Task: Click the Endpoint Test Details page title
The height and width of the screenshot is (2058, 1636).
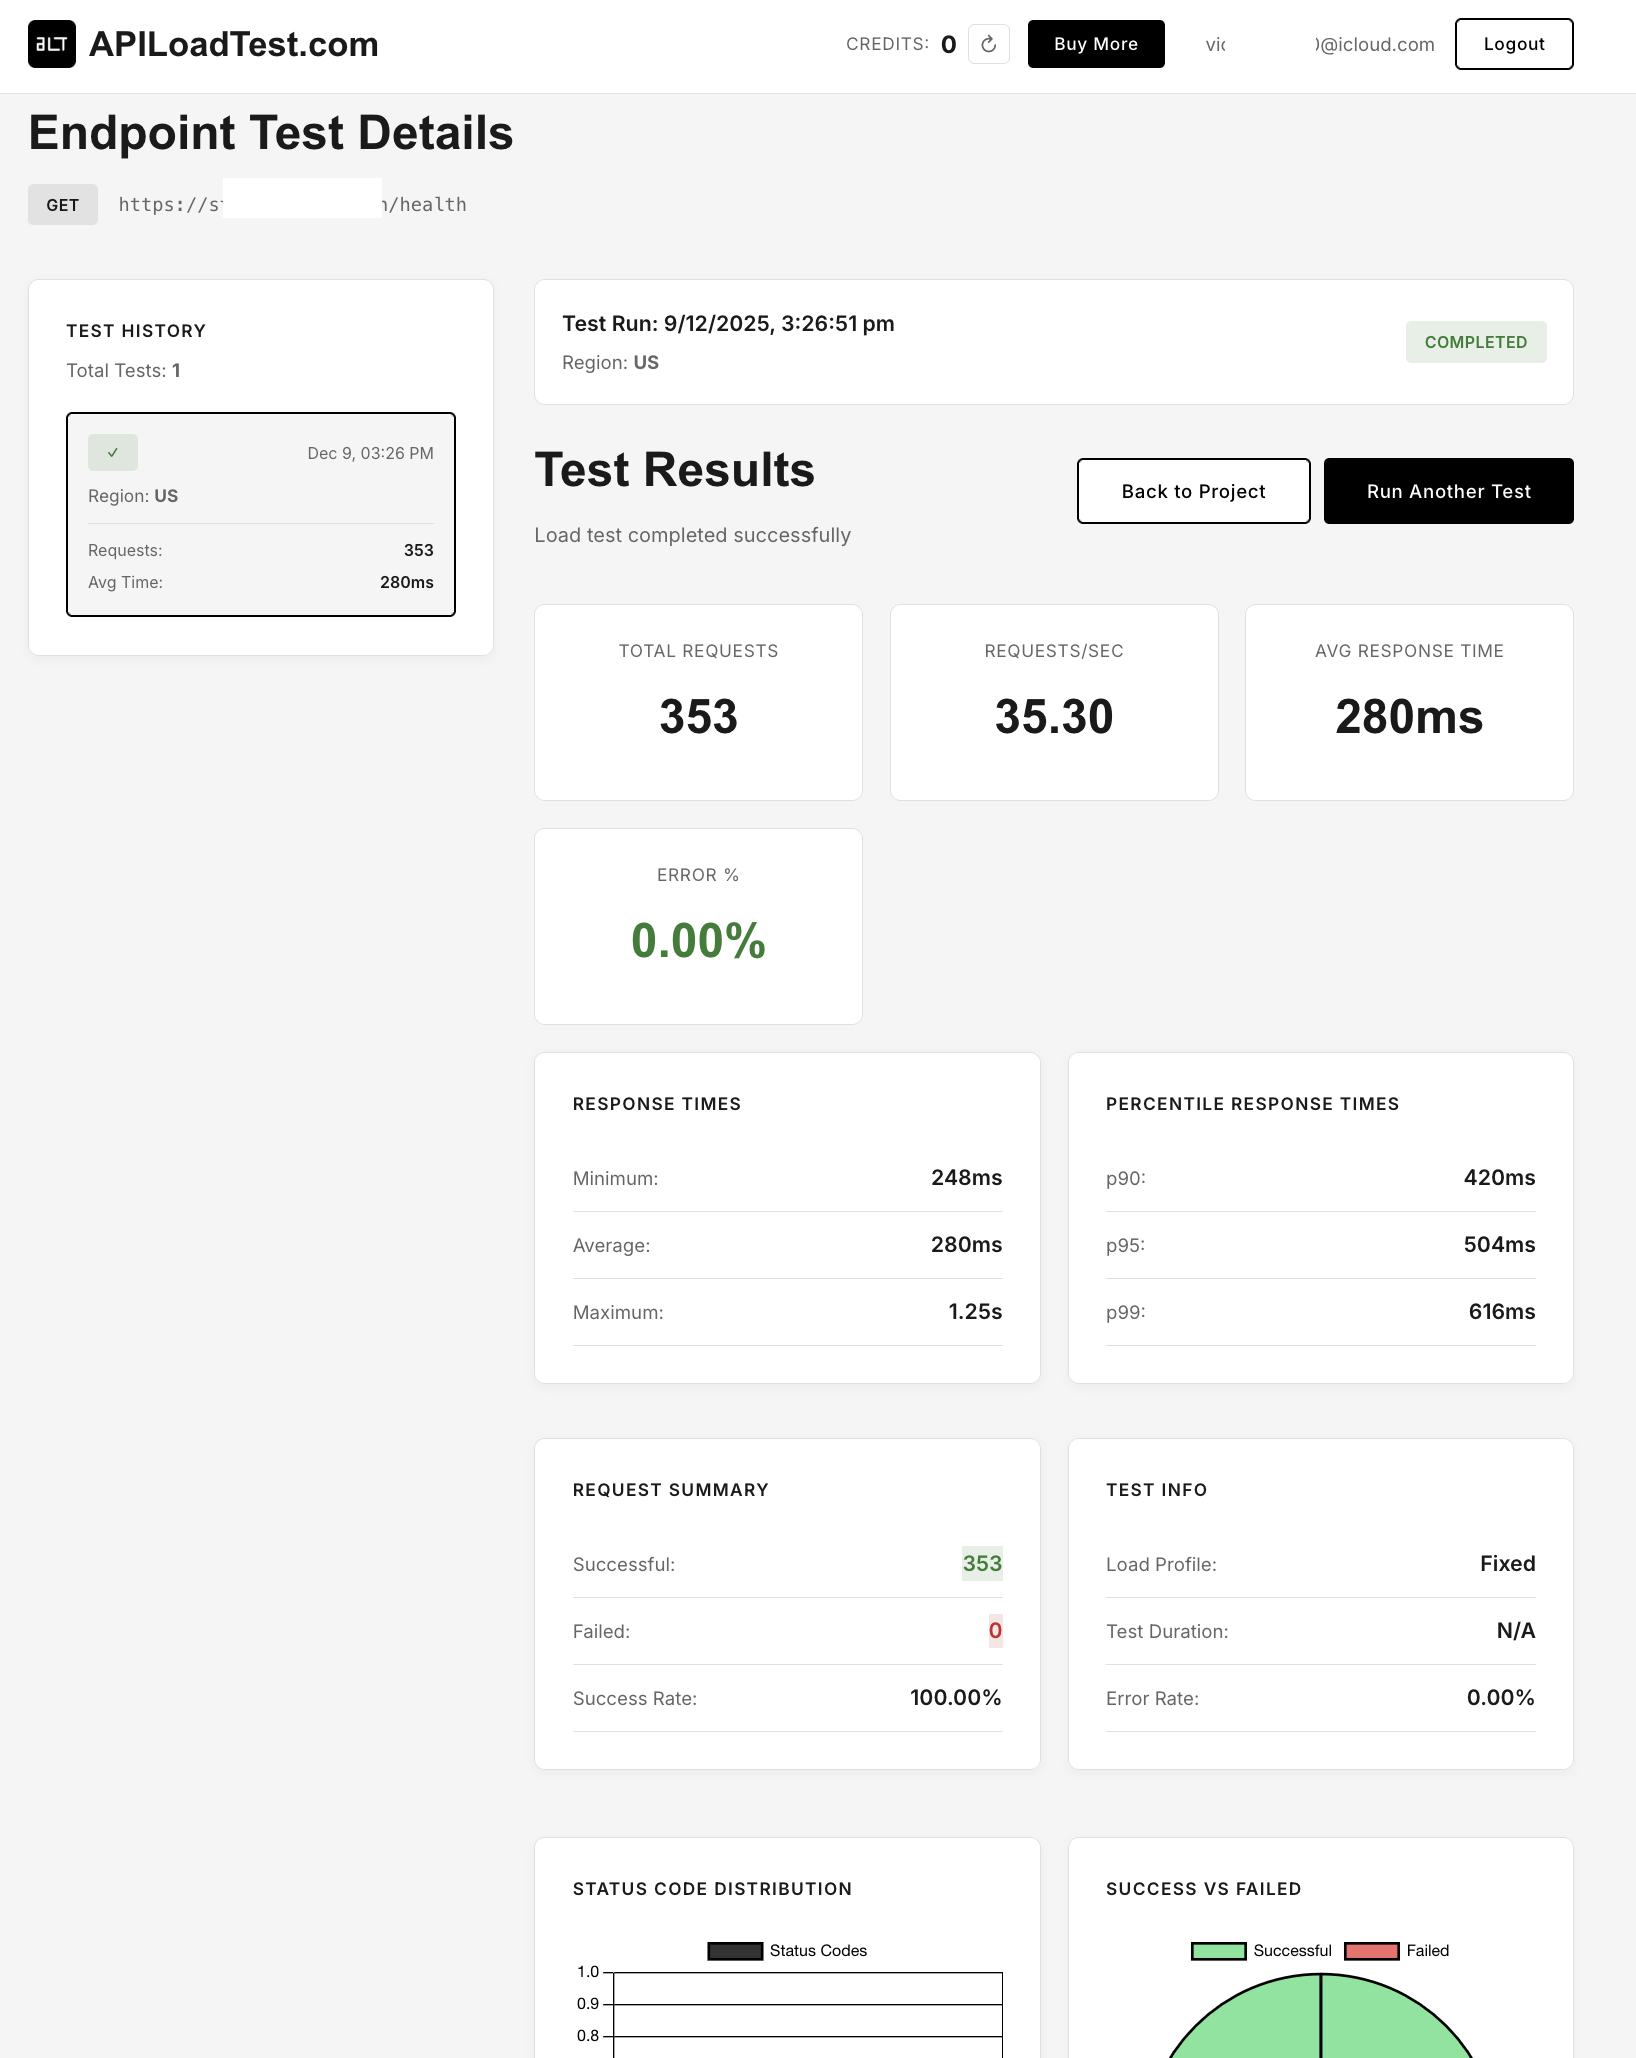Action: [x=270, y=131]
